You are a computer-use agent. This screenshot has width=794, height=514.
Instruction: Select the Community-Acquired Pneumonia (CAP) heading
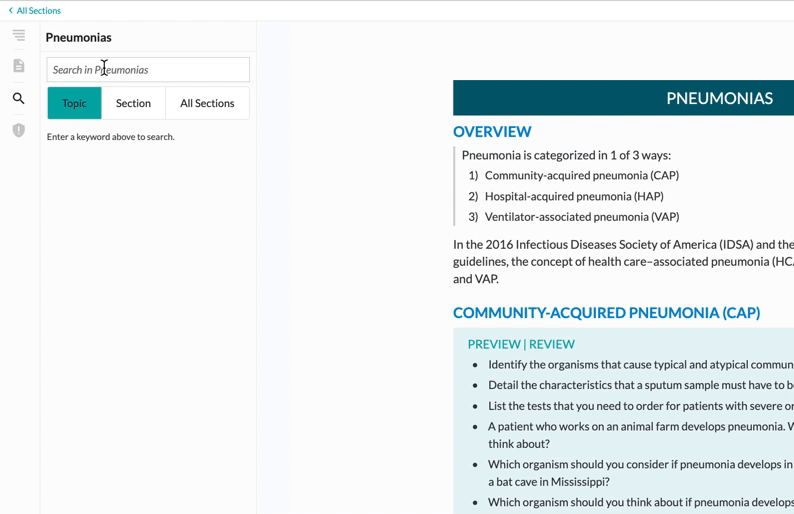coord(607,312)
